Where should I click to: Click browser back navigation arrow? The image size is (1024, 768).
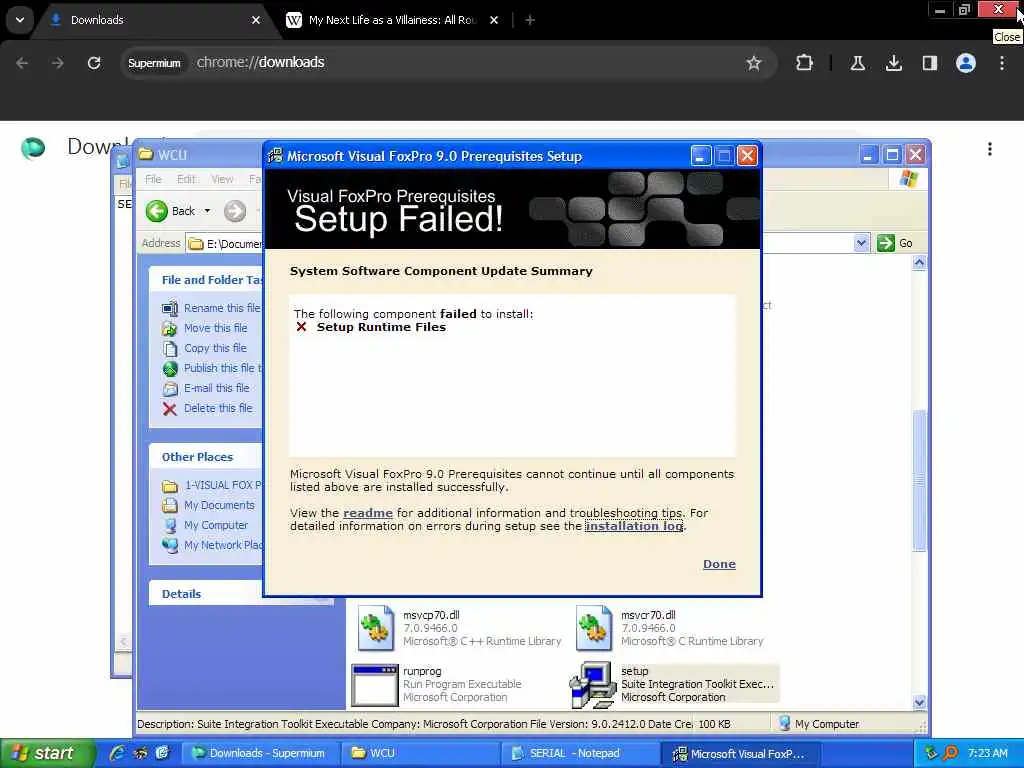coord(22,63)
